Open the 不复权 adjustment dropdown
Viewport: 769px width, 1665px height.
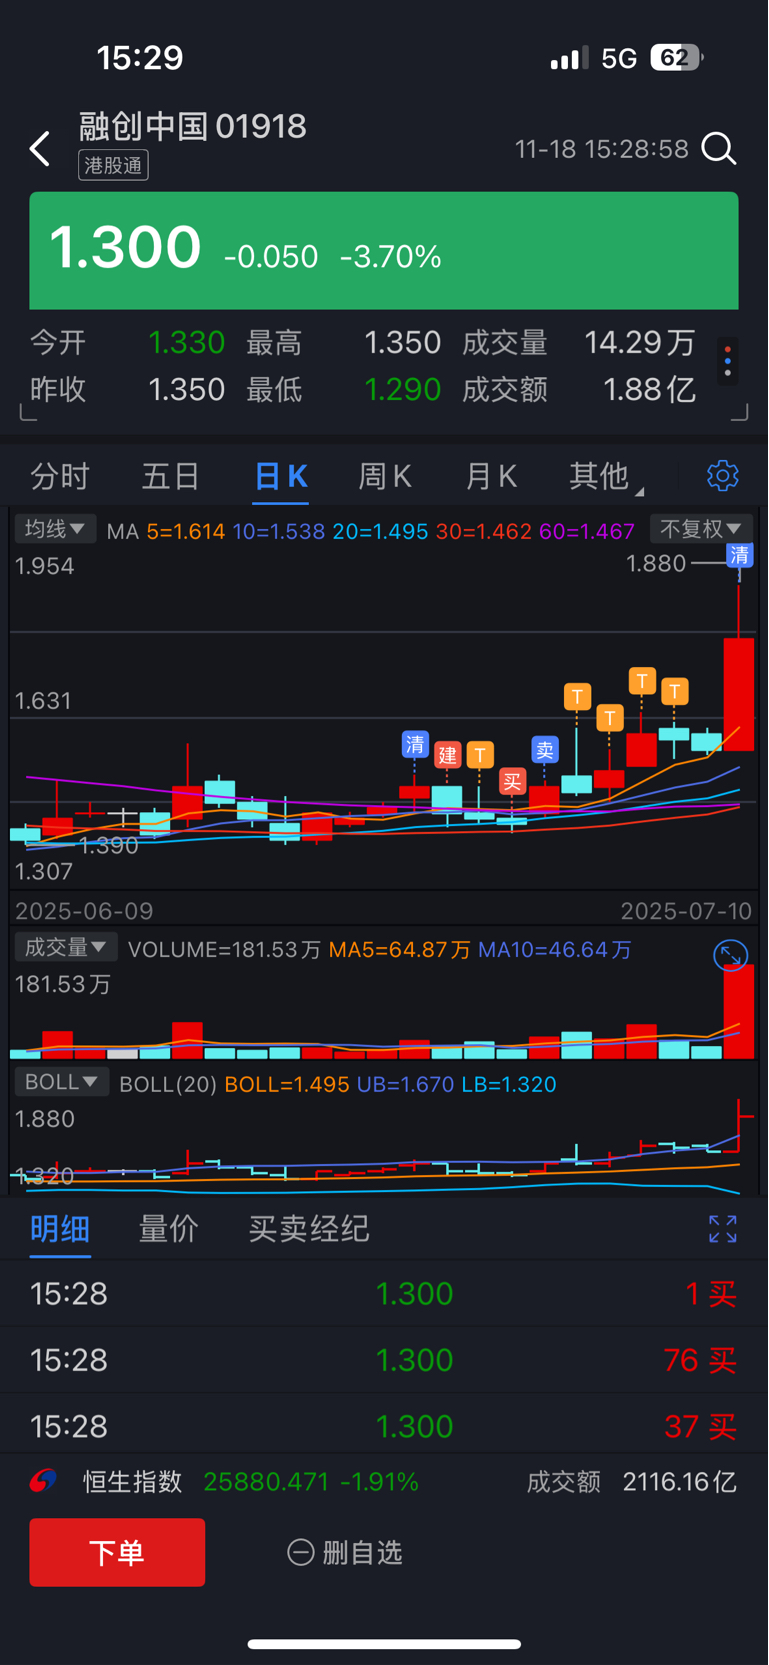coord(700,528)
